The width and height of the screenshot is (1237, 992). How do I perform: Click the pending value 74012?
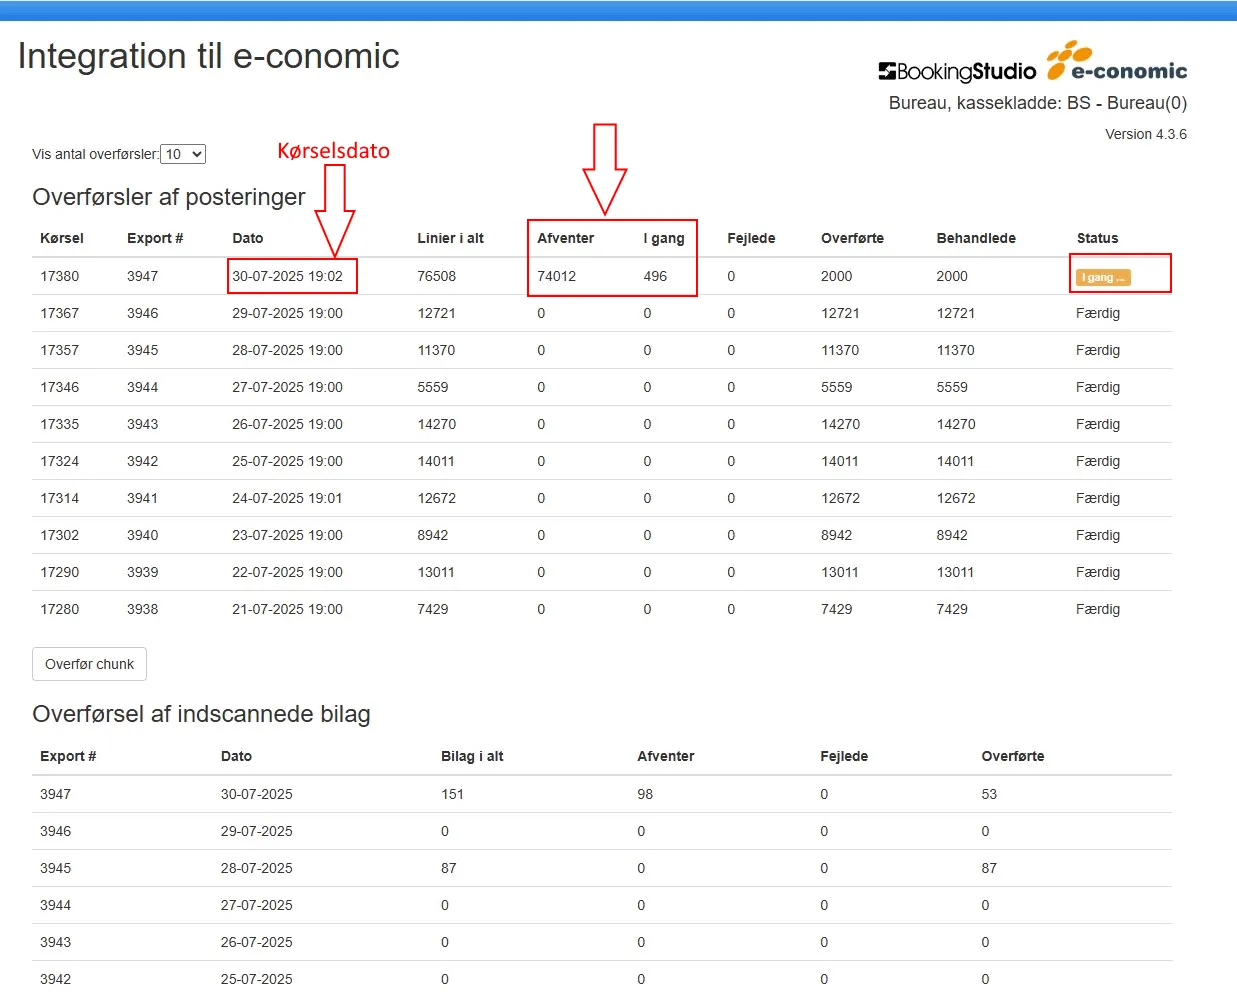click(557, 276)
